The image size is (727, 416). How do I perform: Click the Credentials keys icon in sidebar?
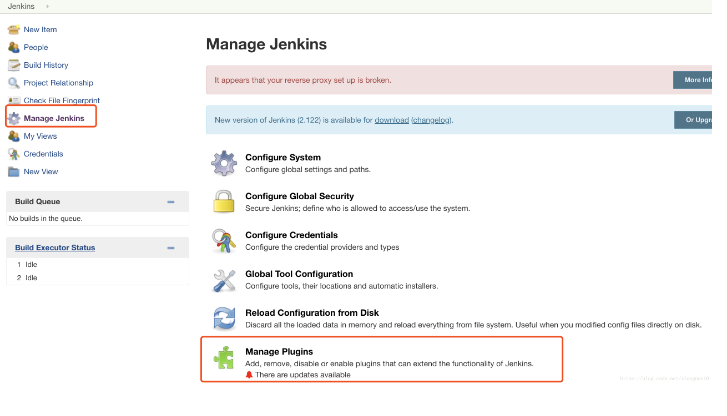[14, 154]
